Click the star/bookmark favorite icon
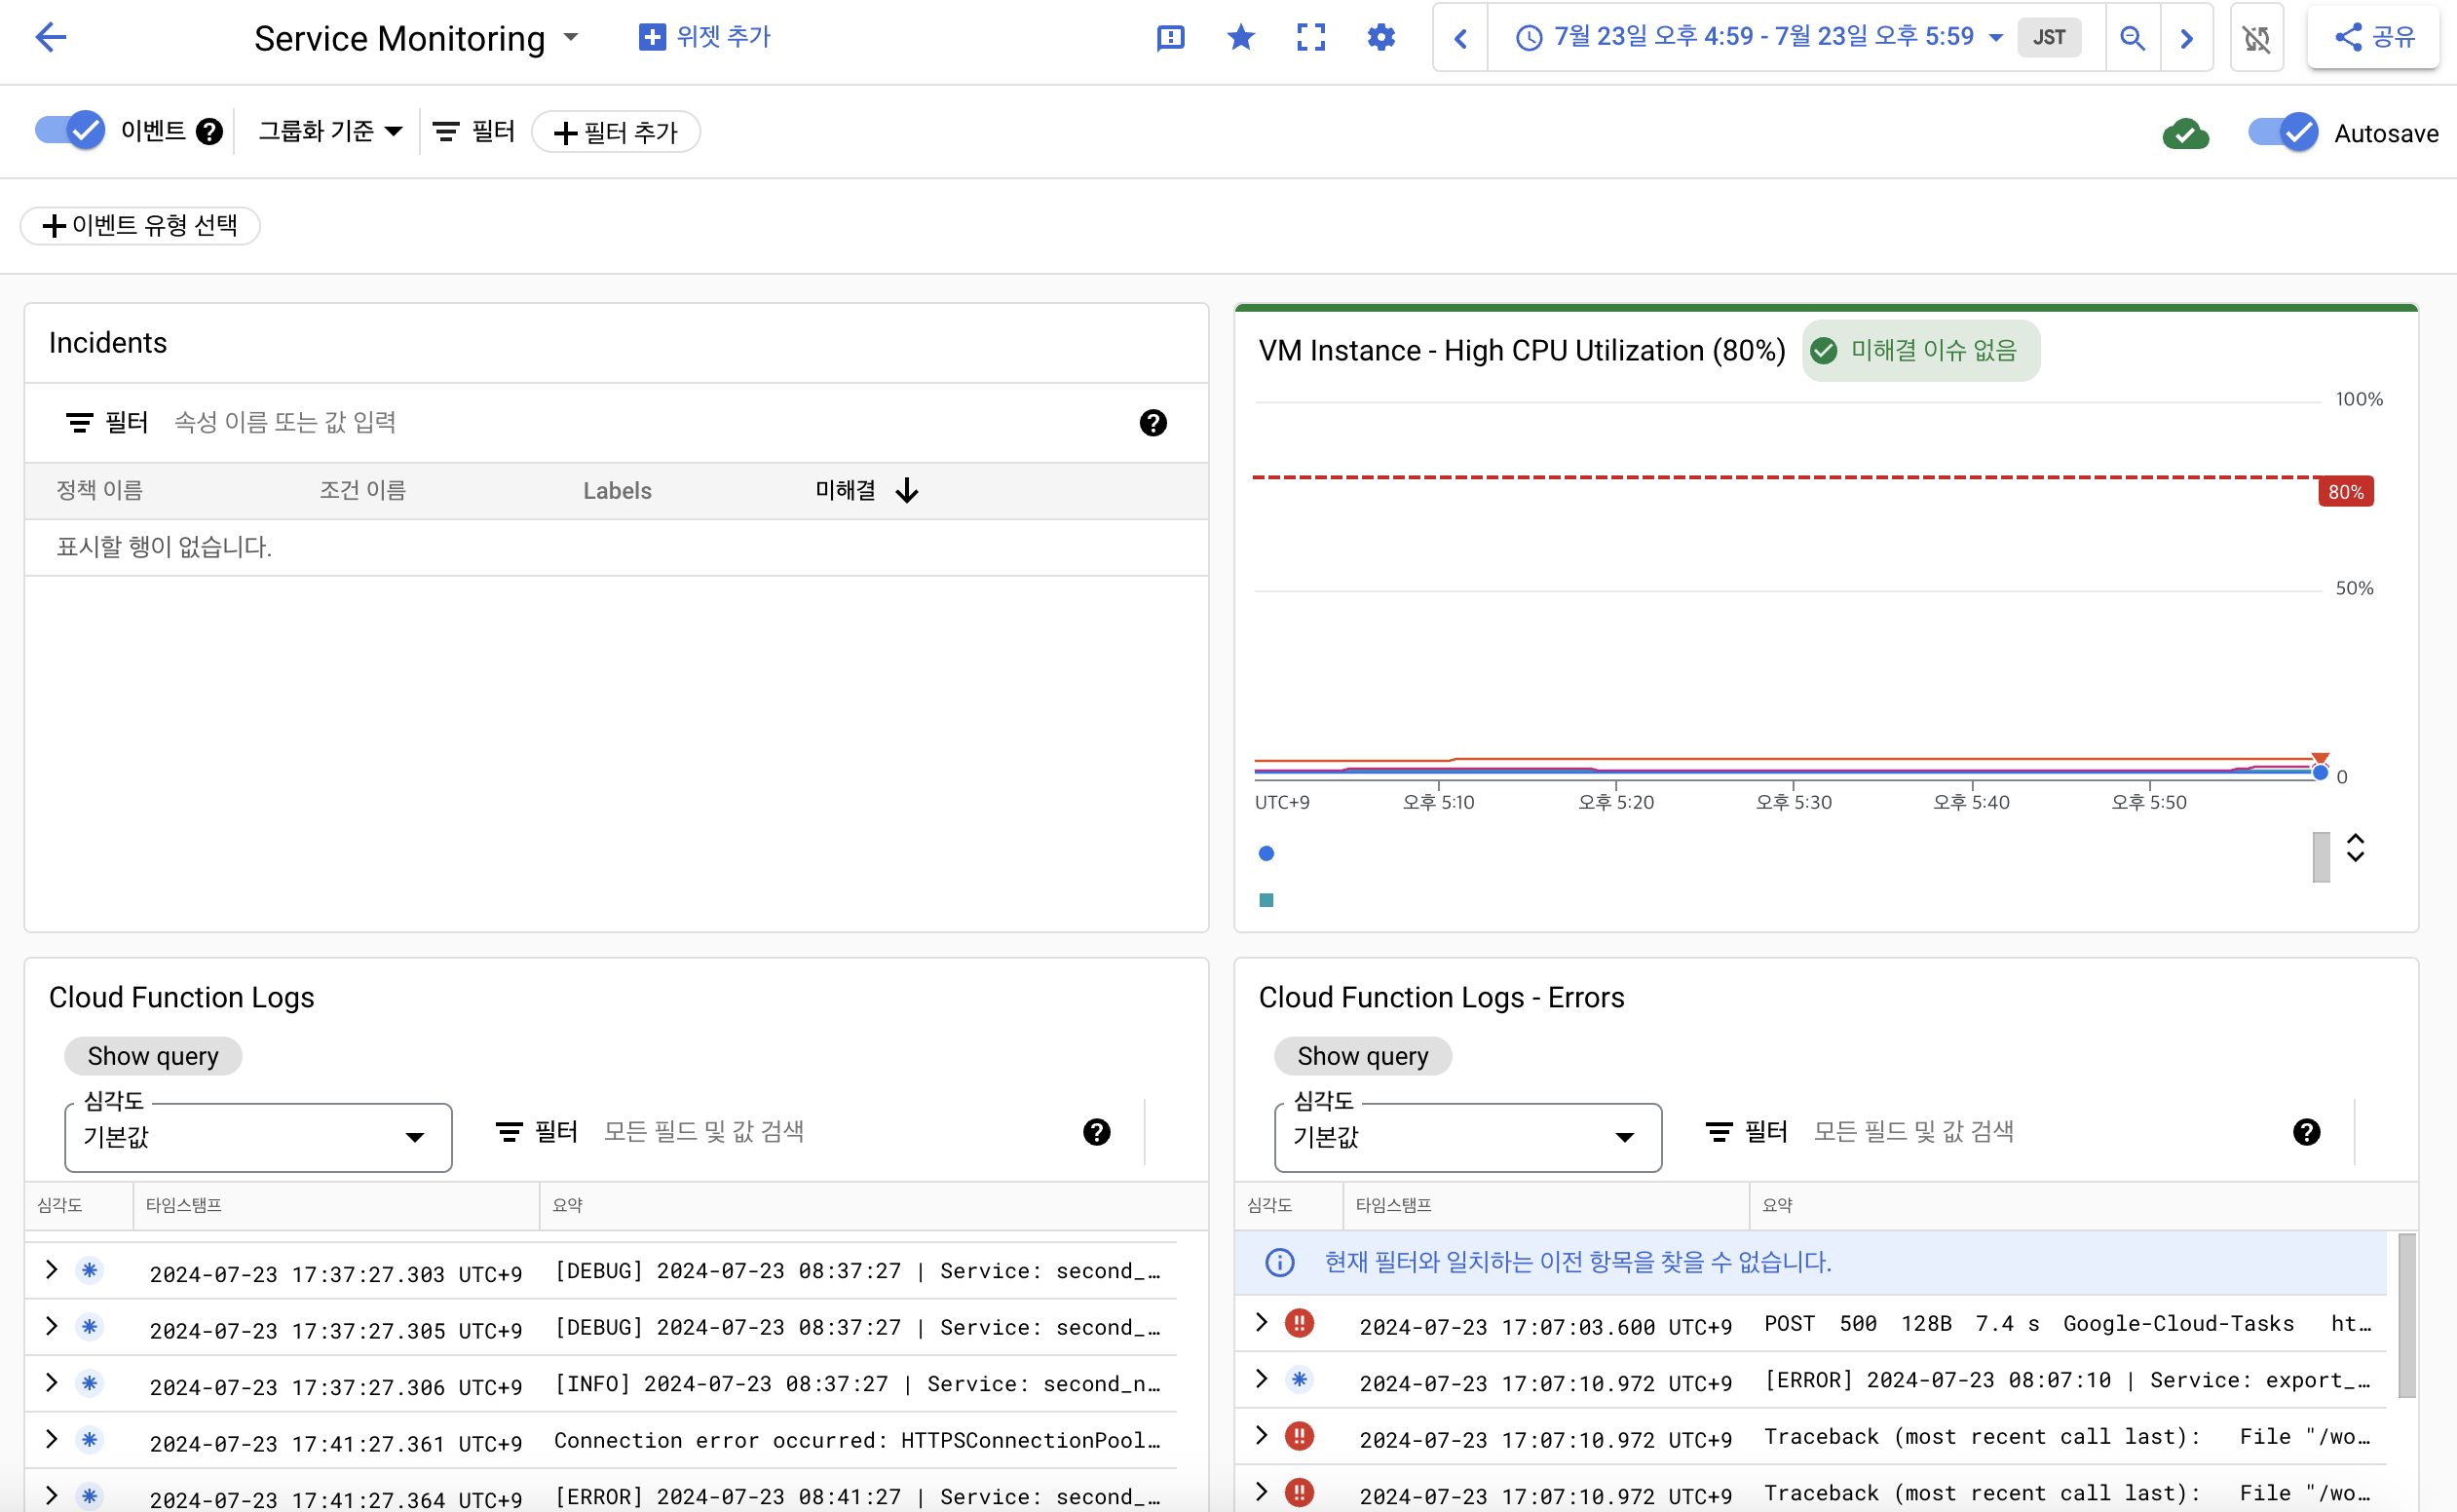This screenshot has width=2457, height=1512. click(1241, 37)
